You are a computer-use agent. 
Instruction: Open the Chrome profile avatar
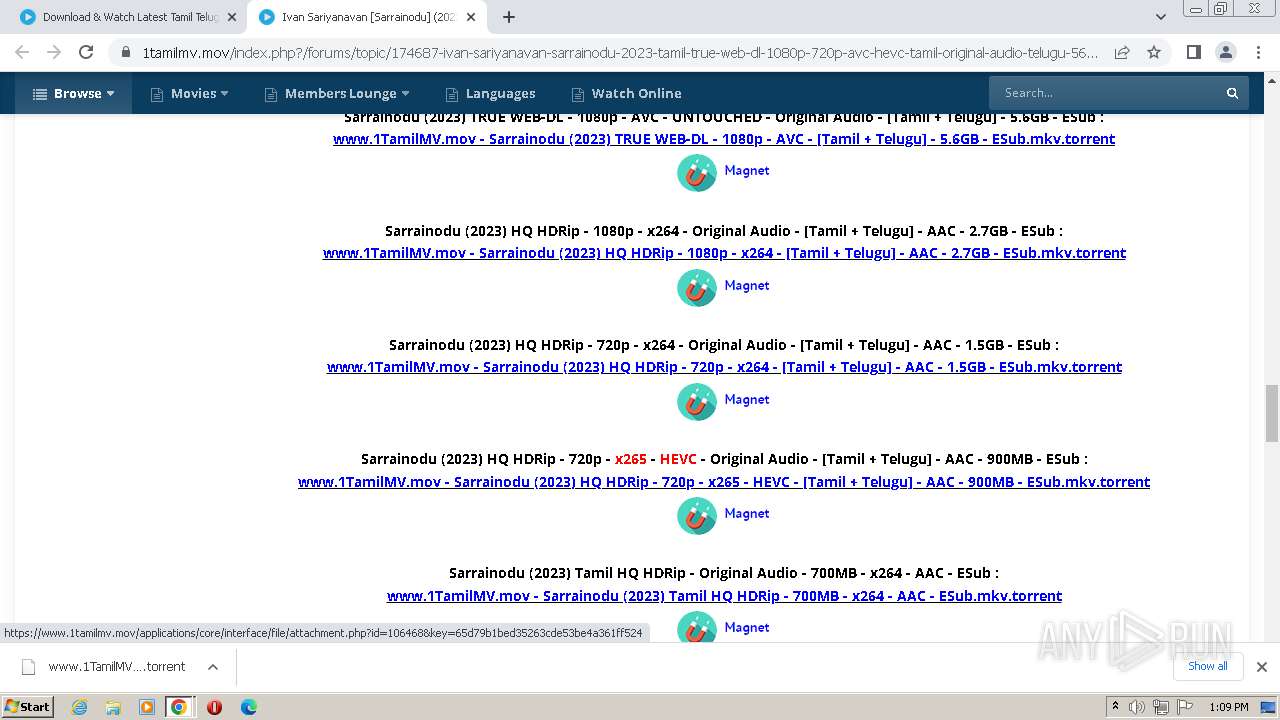(1225, 52)
